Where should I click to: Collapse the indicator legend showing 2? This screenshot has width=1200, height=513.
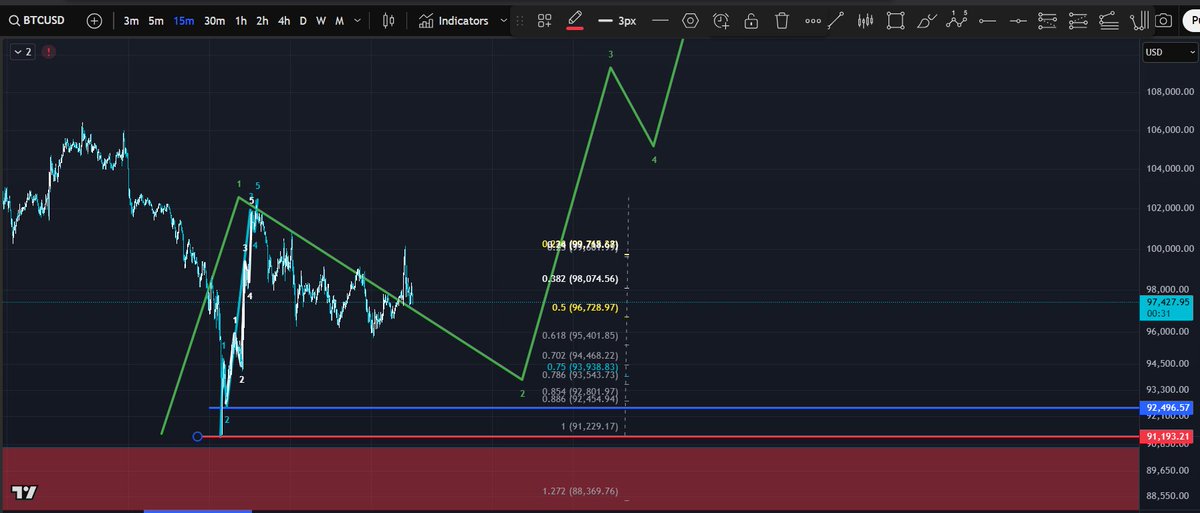tap(23, 52)
